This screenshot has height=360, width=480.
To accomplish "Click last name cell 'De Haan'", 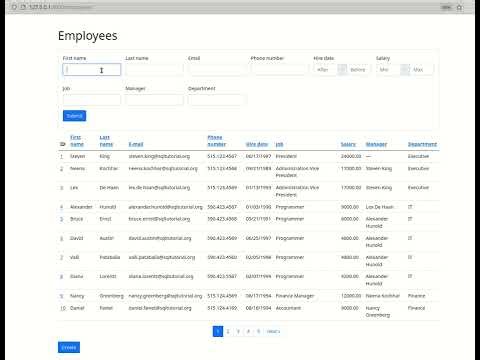I will 109,188.
